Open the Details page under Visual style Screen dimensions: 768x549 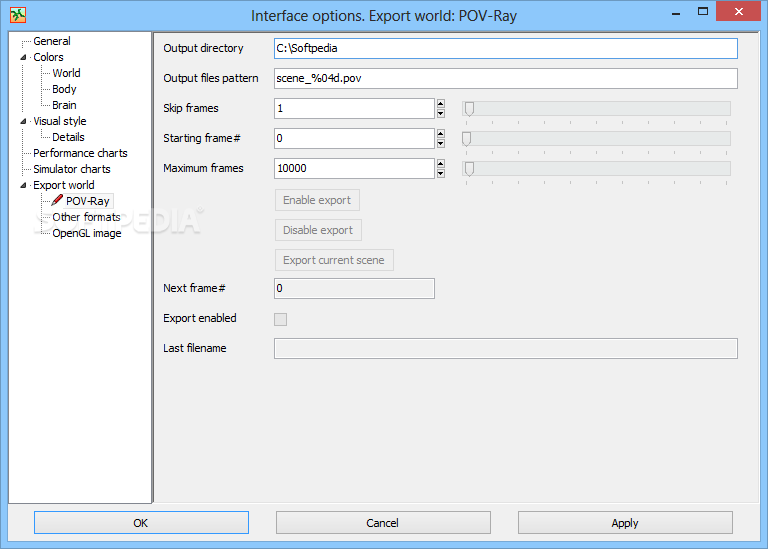(68, 137)
